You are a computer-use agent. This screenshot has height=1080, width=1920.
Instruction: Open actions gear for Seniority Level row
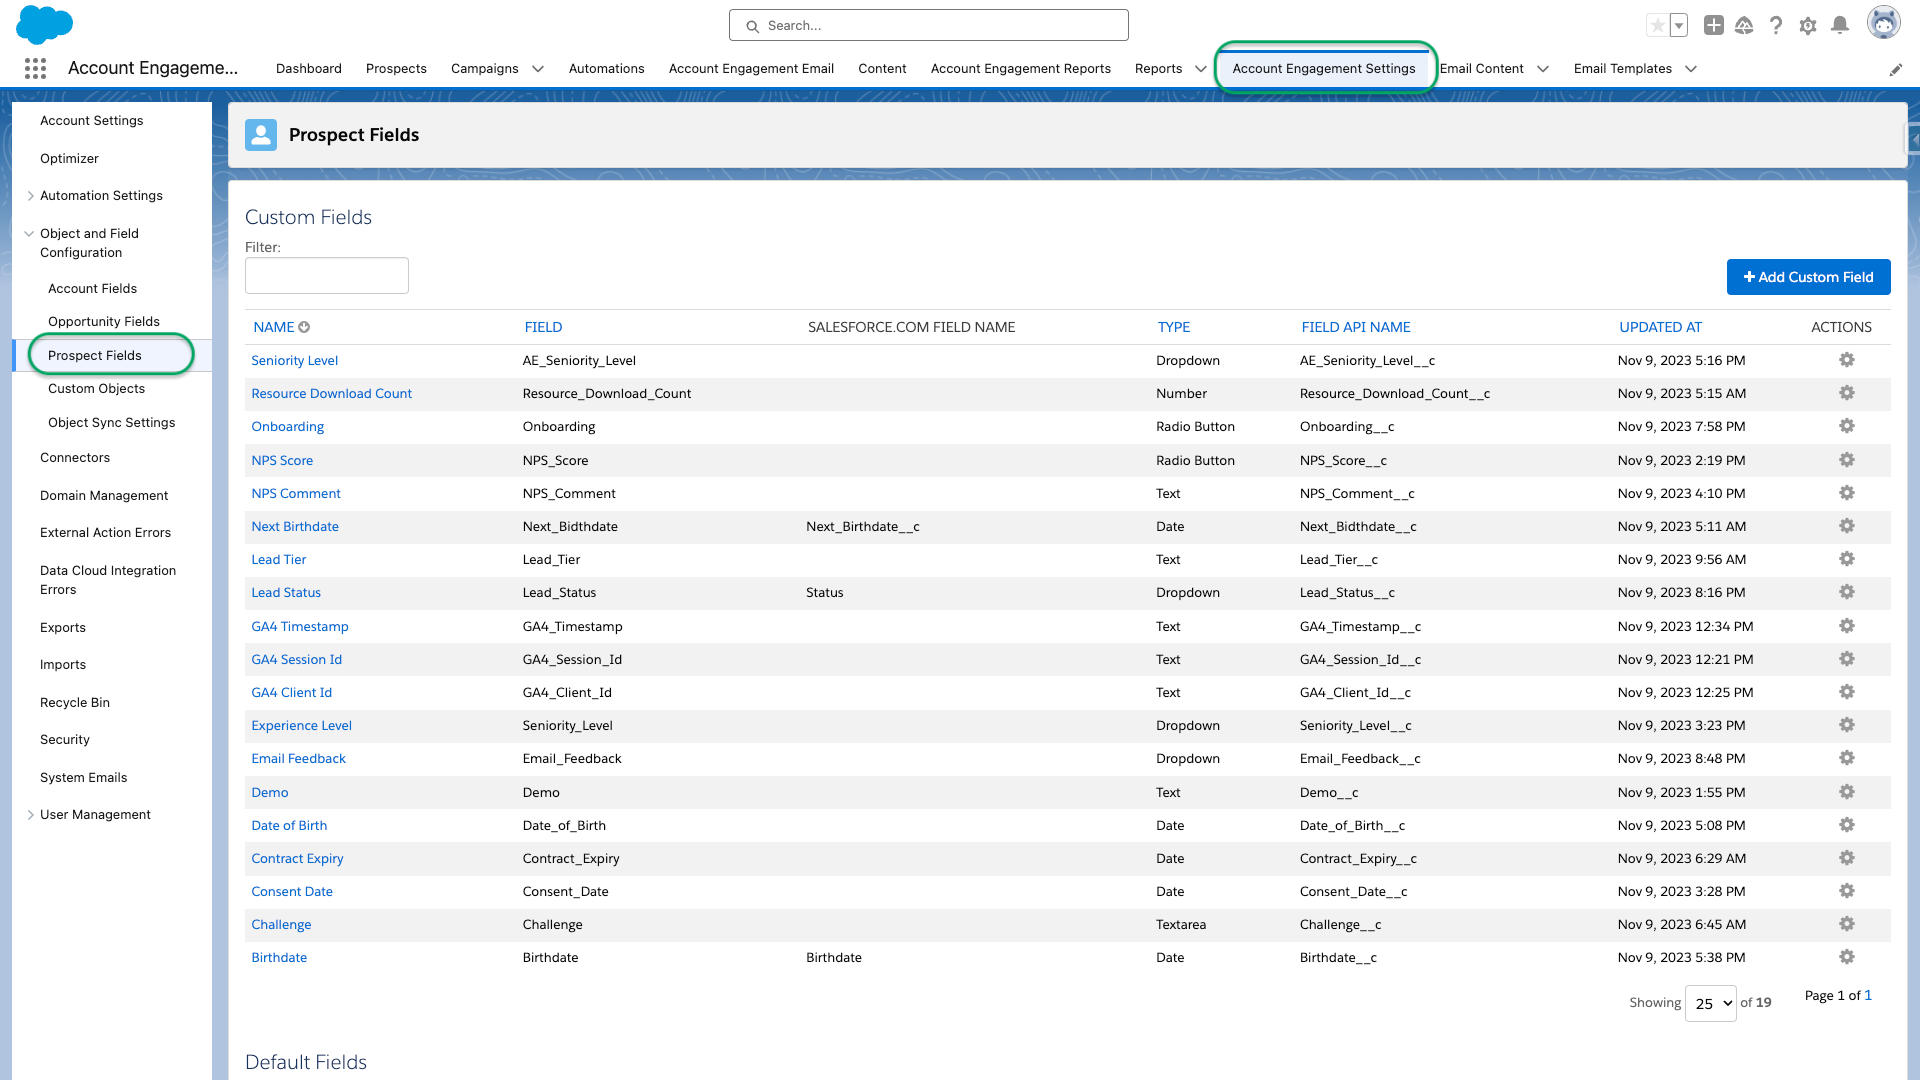1847,360
